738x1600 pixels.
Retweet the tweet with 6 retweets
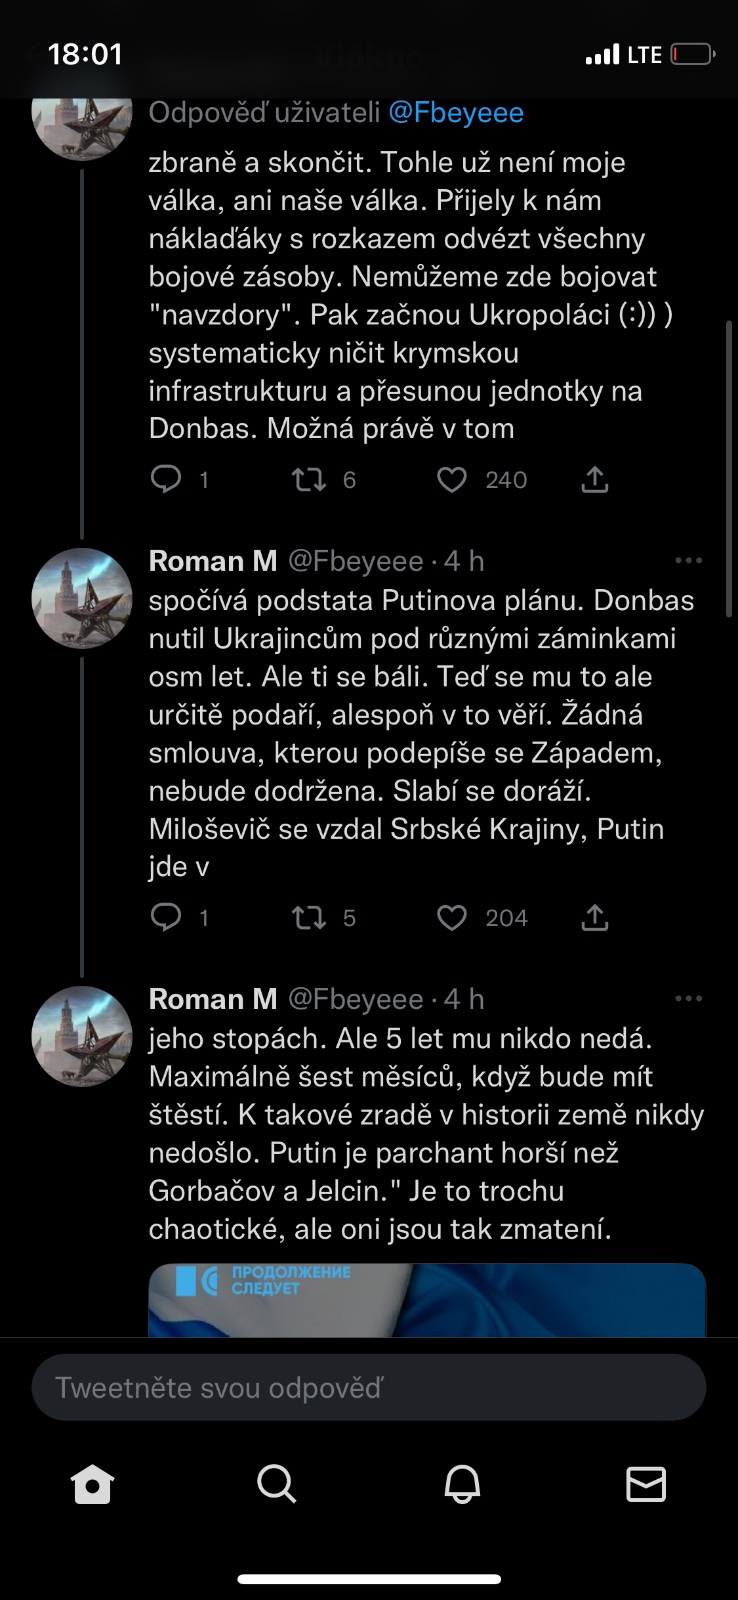[x=309, y=480]
